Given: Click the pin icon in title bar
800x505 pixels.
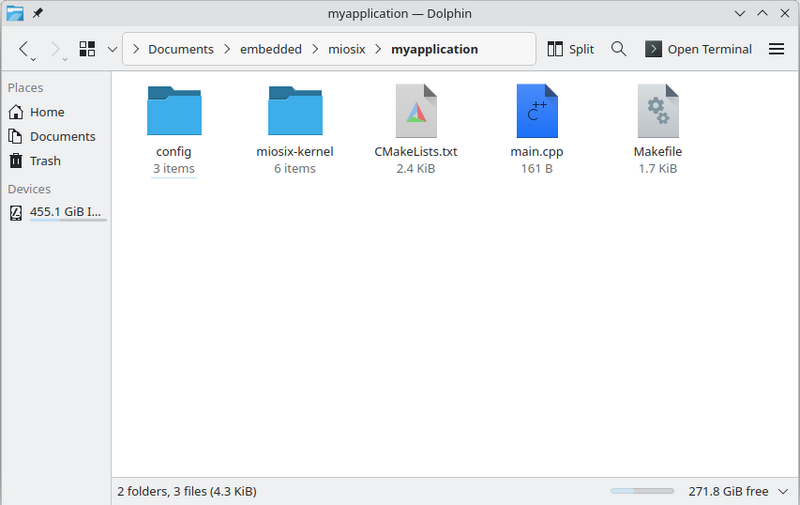Looking at the screenshot, I should pos(38,13).
